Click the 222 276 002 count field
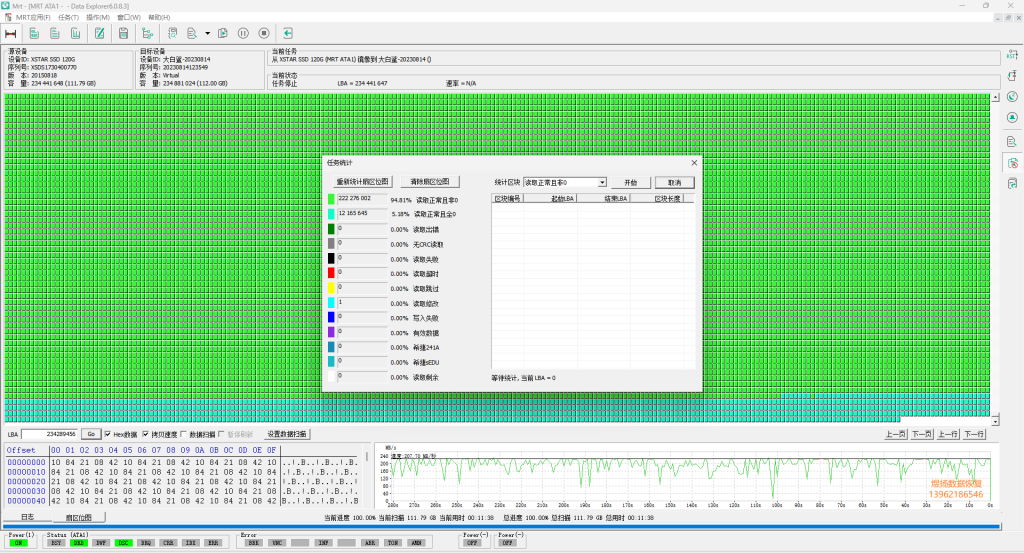The height and width of the screenshot is (553, 1024). click(362, 198)
